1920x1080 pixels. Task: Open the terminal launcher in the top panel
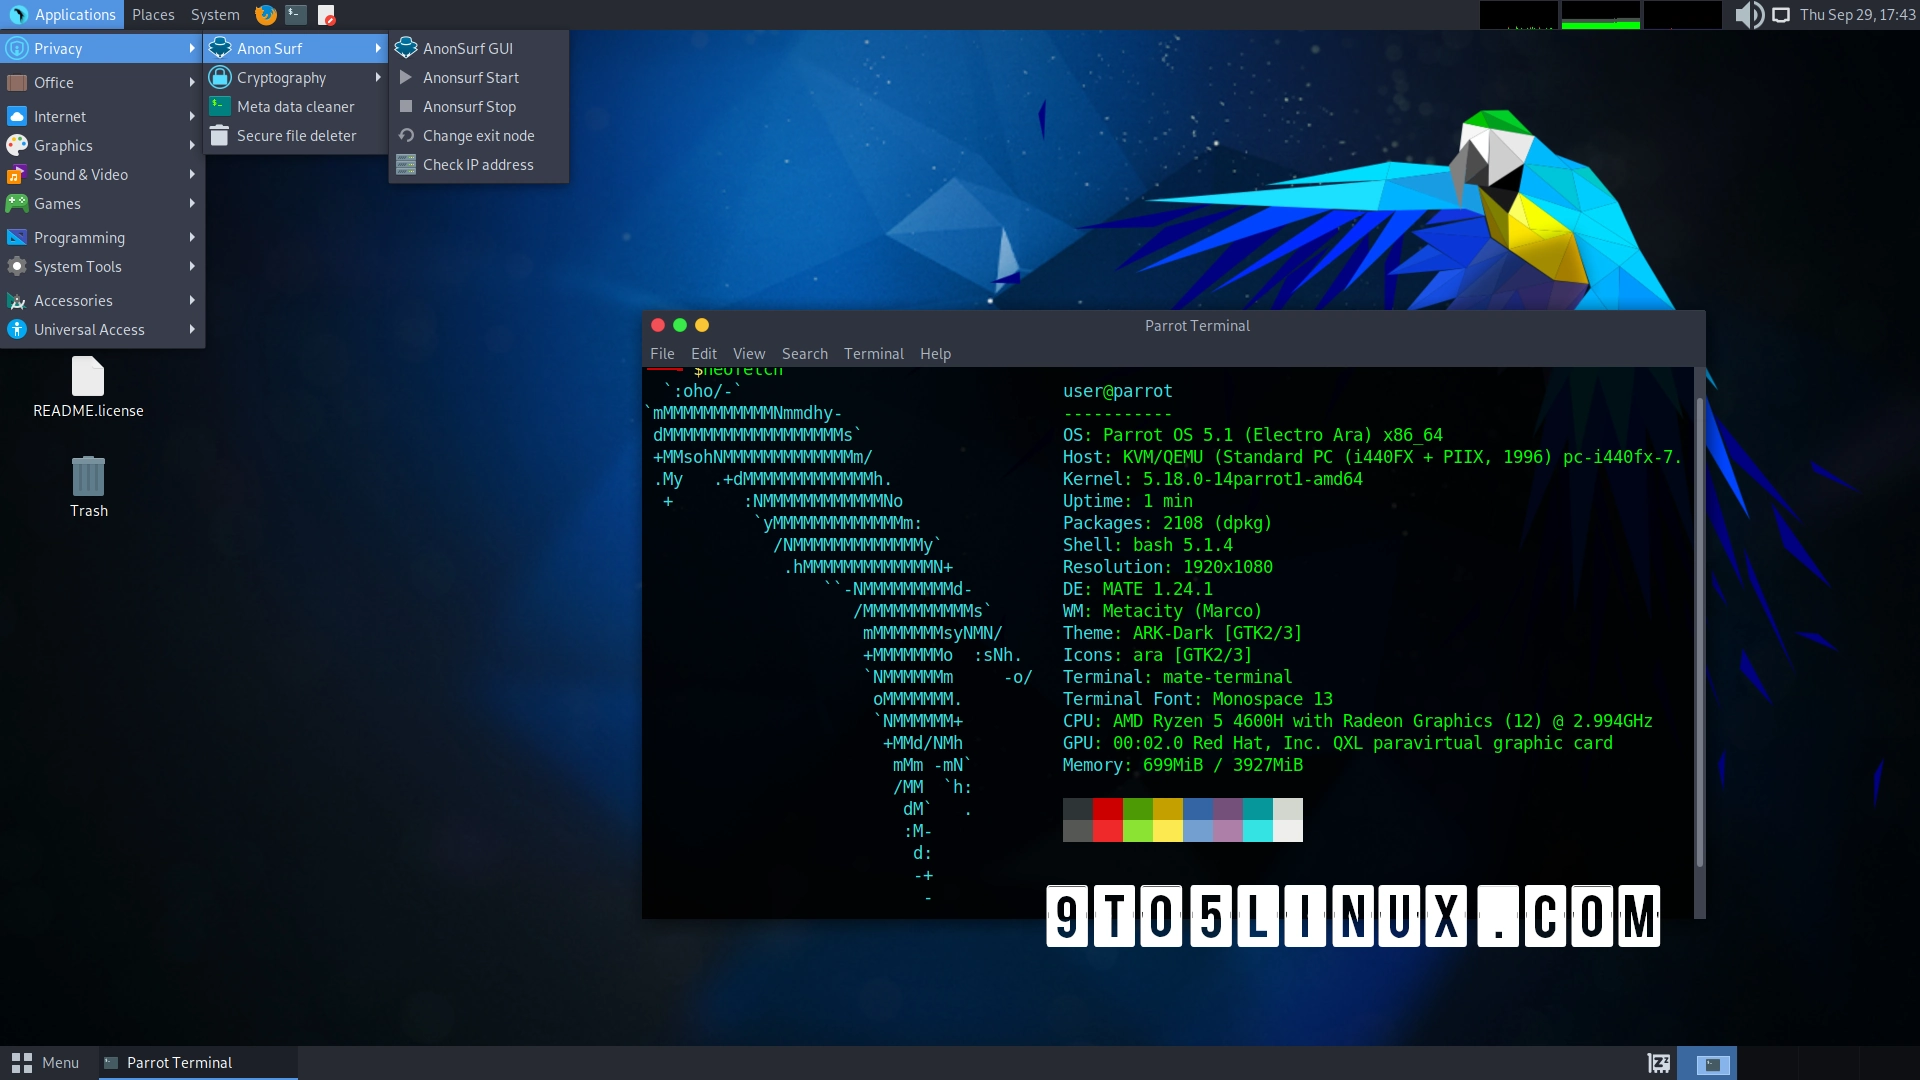coord(294,15)
